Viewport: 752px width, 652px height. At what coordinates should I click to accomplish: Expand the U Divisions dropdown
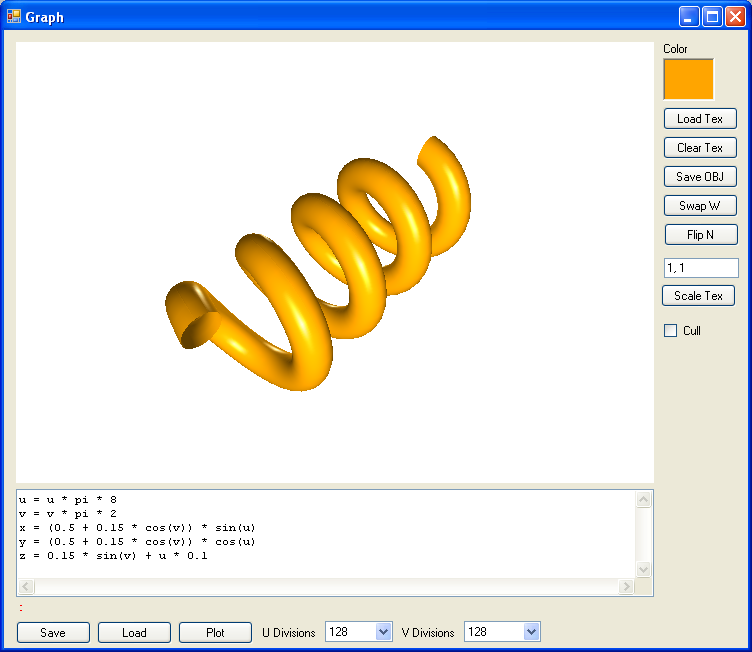point(383,632)
